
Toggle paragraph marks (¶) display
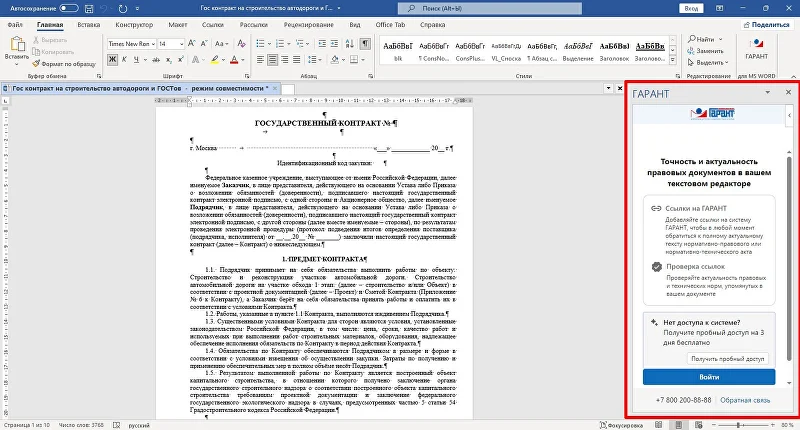(364, 44)
